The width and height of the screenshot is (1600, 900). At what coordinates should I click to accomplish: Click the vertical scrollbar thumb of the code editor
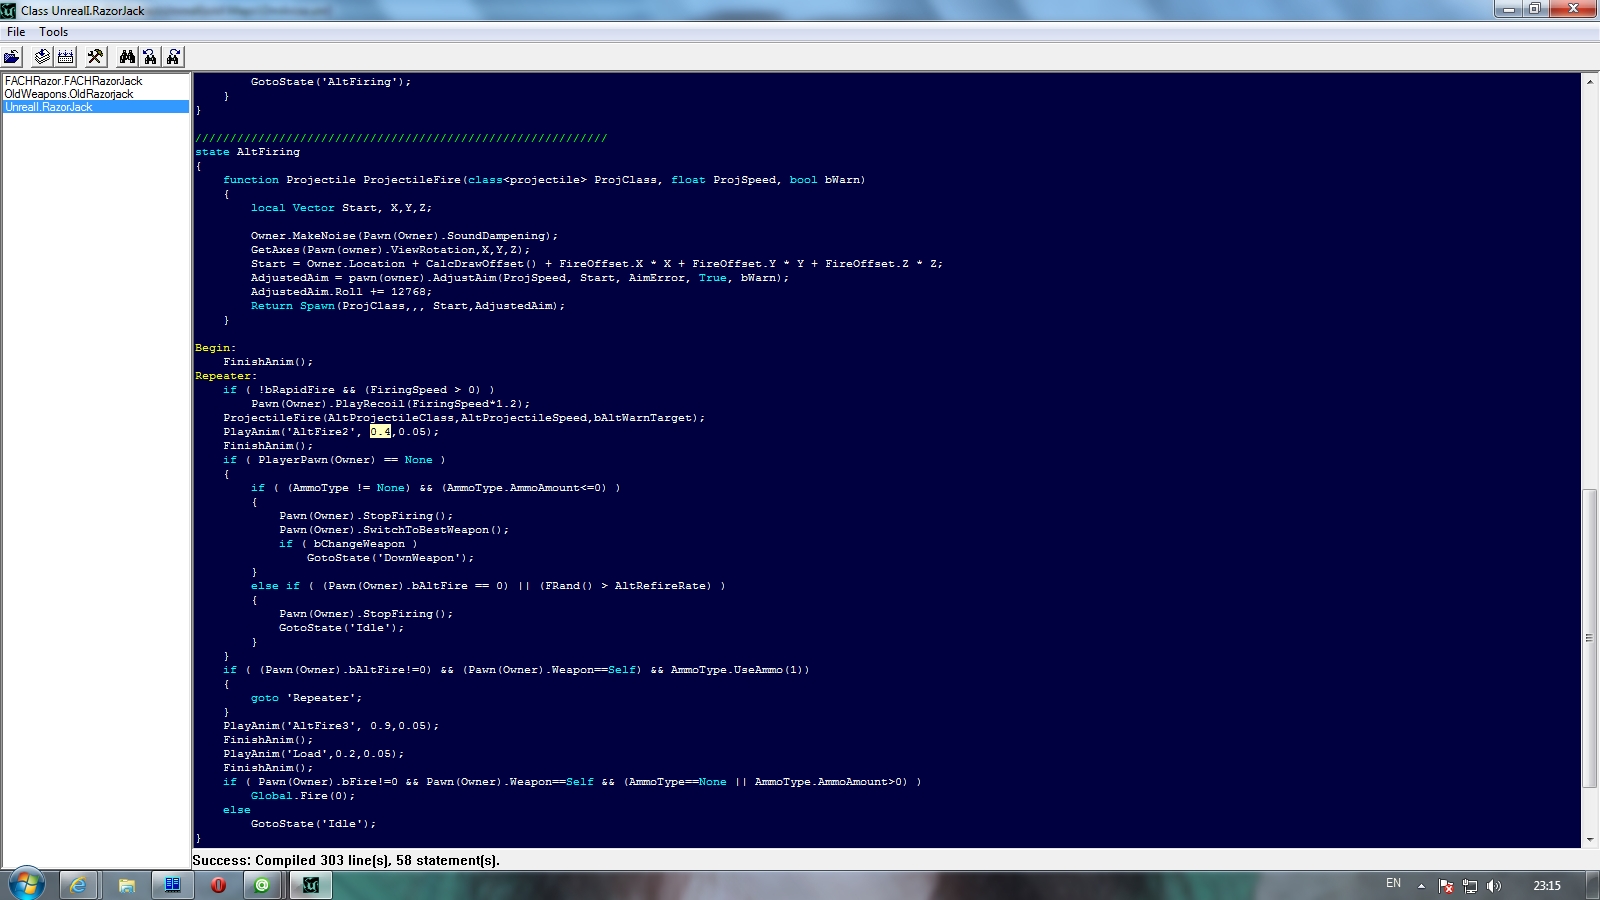pos(1589,638)
